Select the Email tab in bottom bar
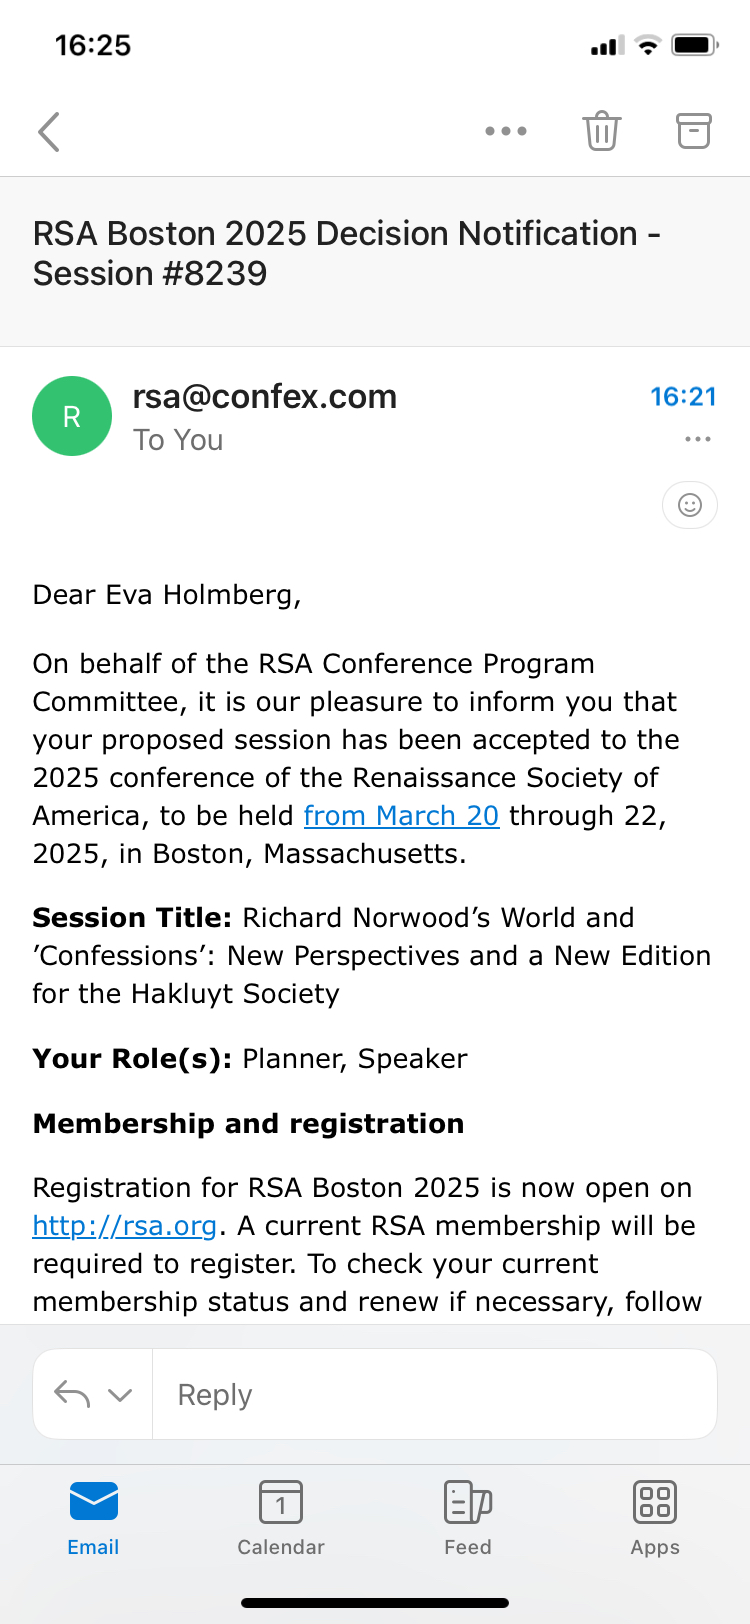The width and height of the screenshot is (750, 1624). (x=93, y=1517)
